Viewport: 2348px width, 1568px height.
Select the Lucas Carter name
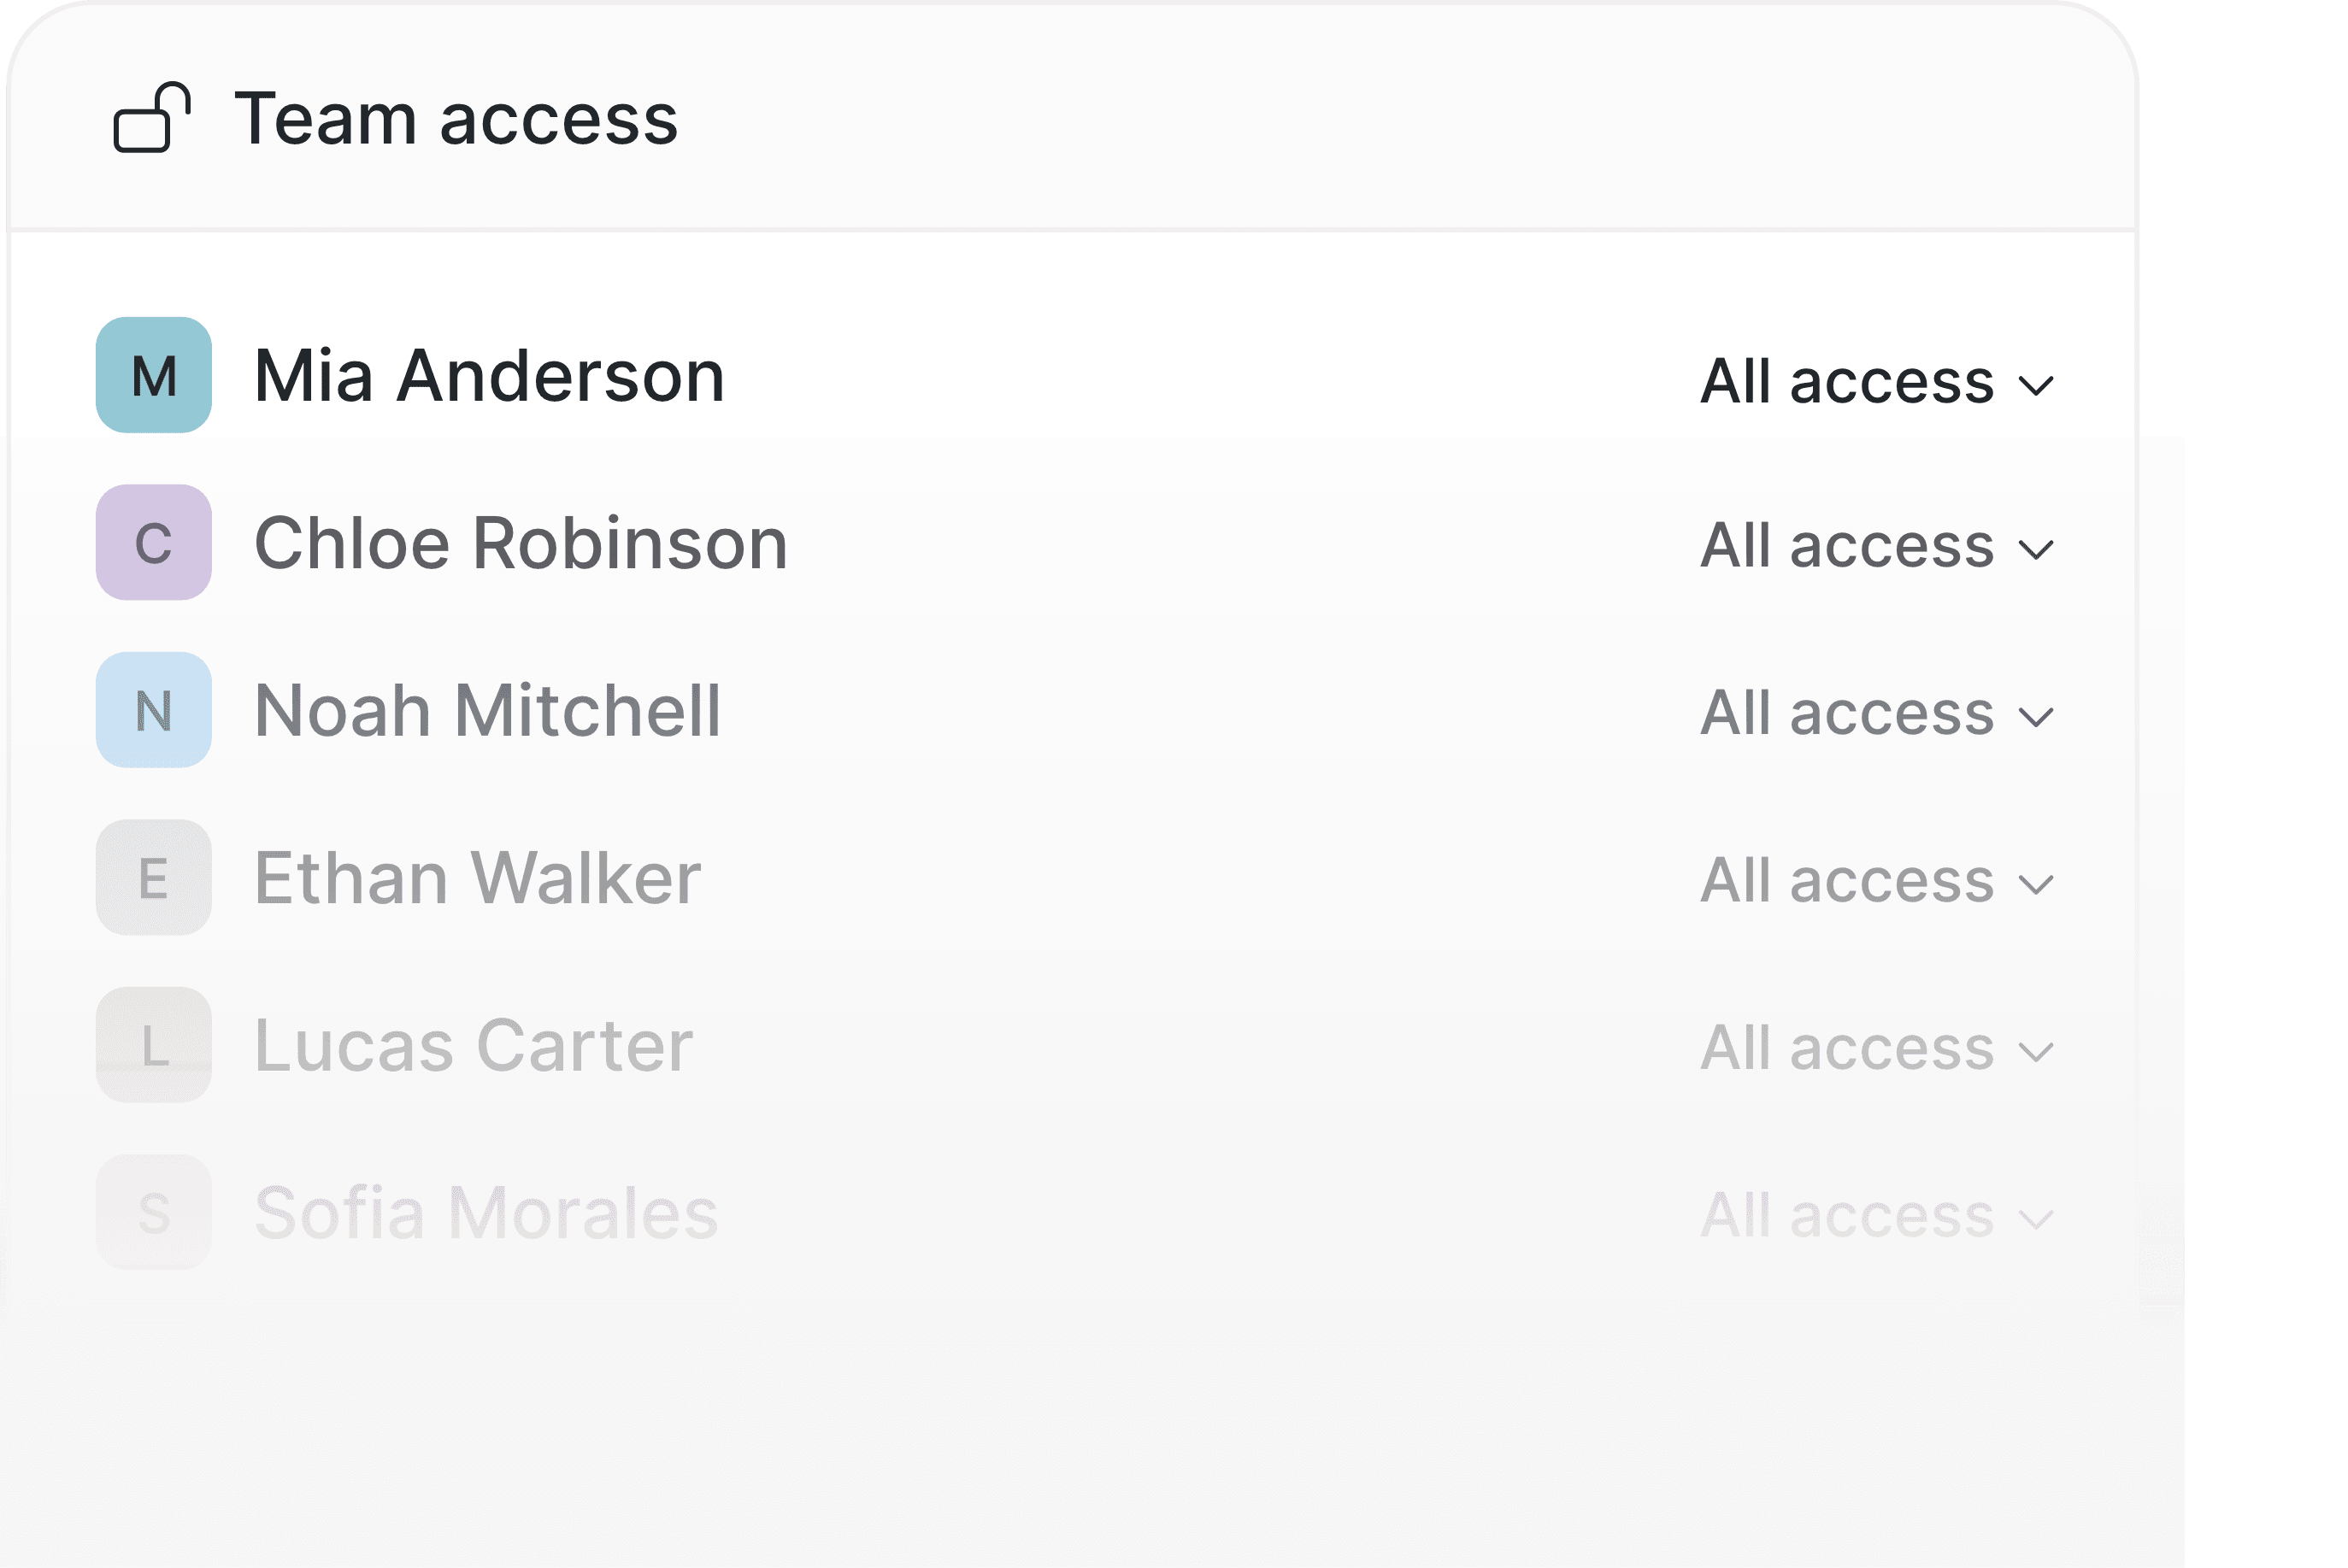tap(474, 1046)
